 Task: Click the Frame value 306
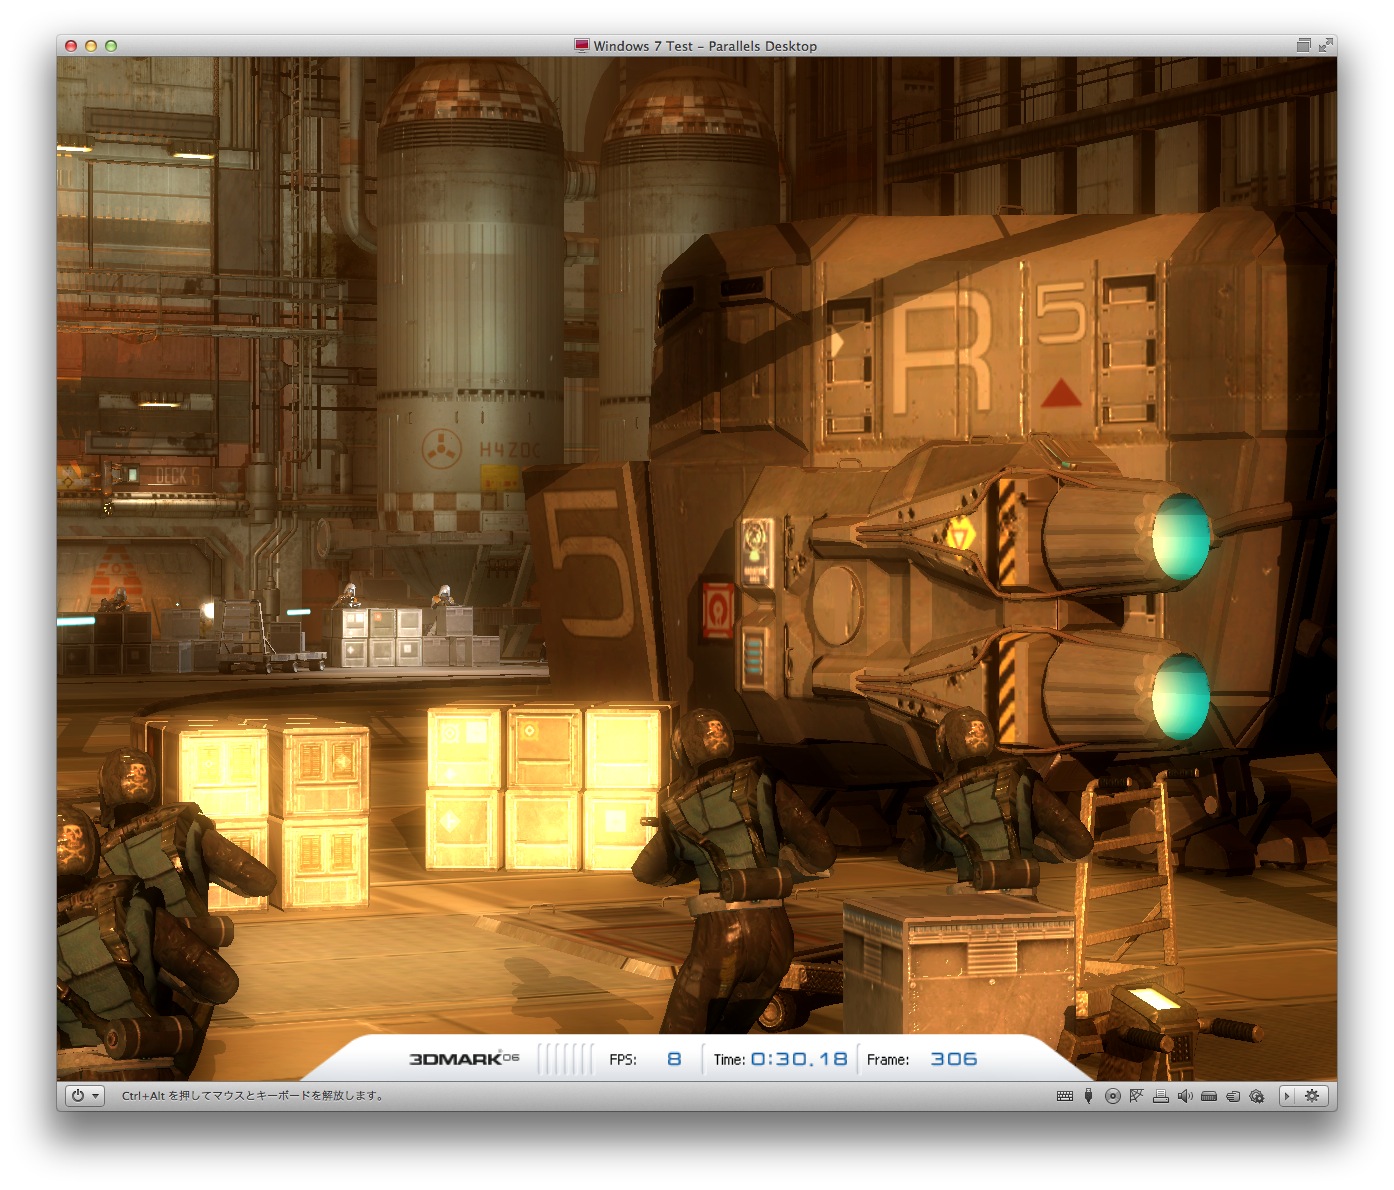pos(954,1059)
